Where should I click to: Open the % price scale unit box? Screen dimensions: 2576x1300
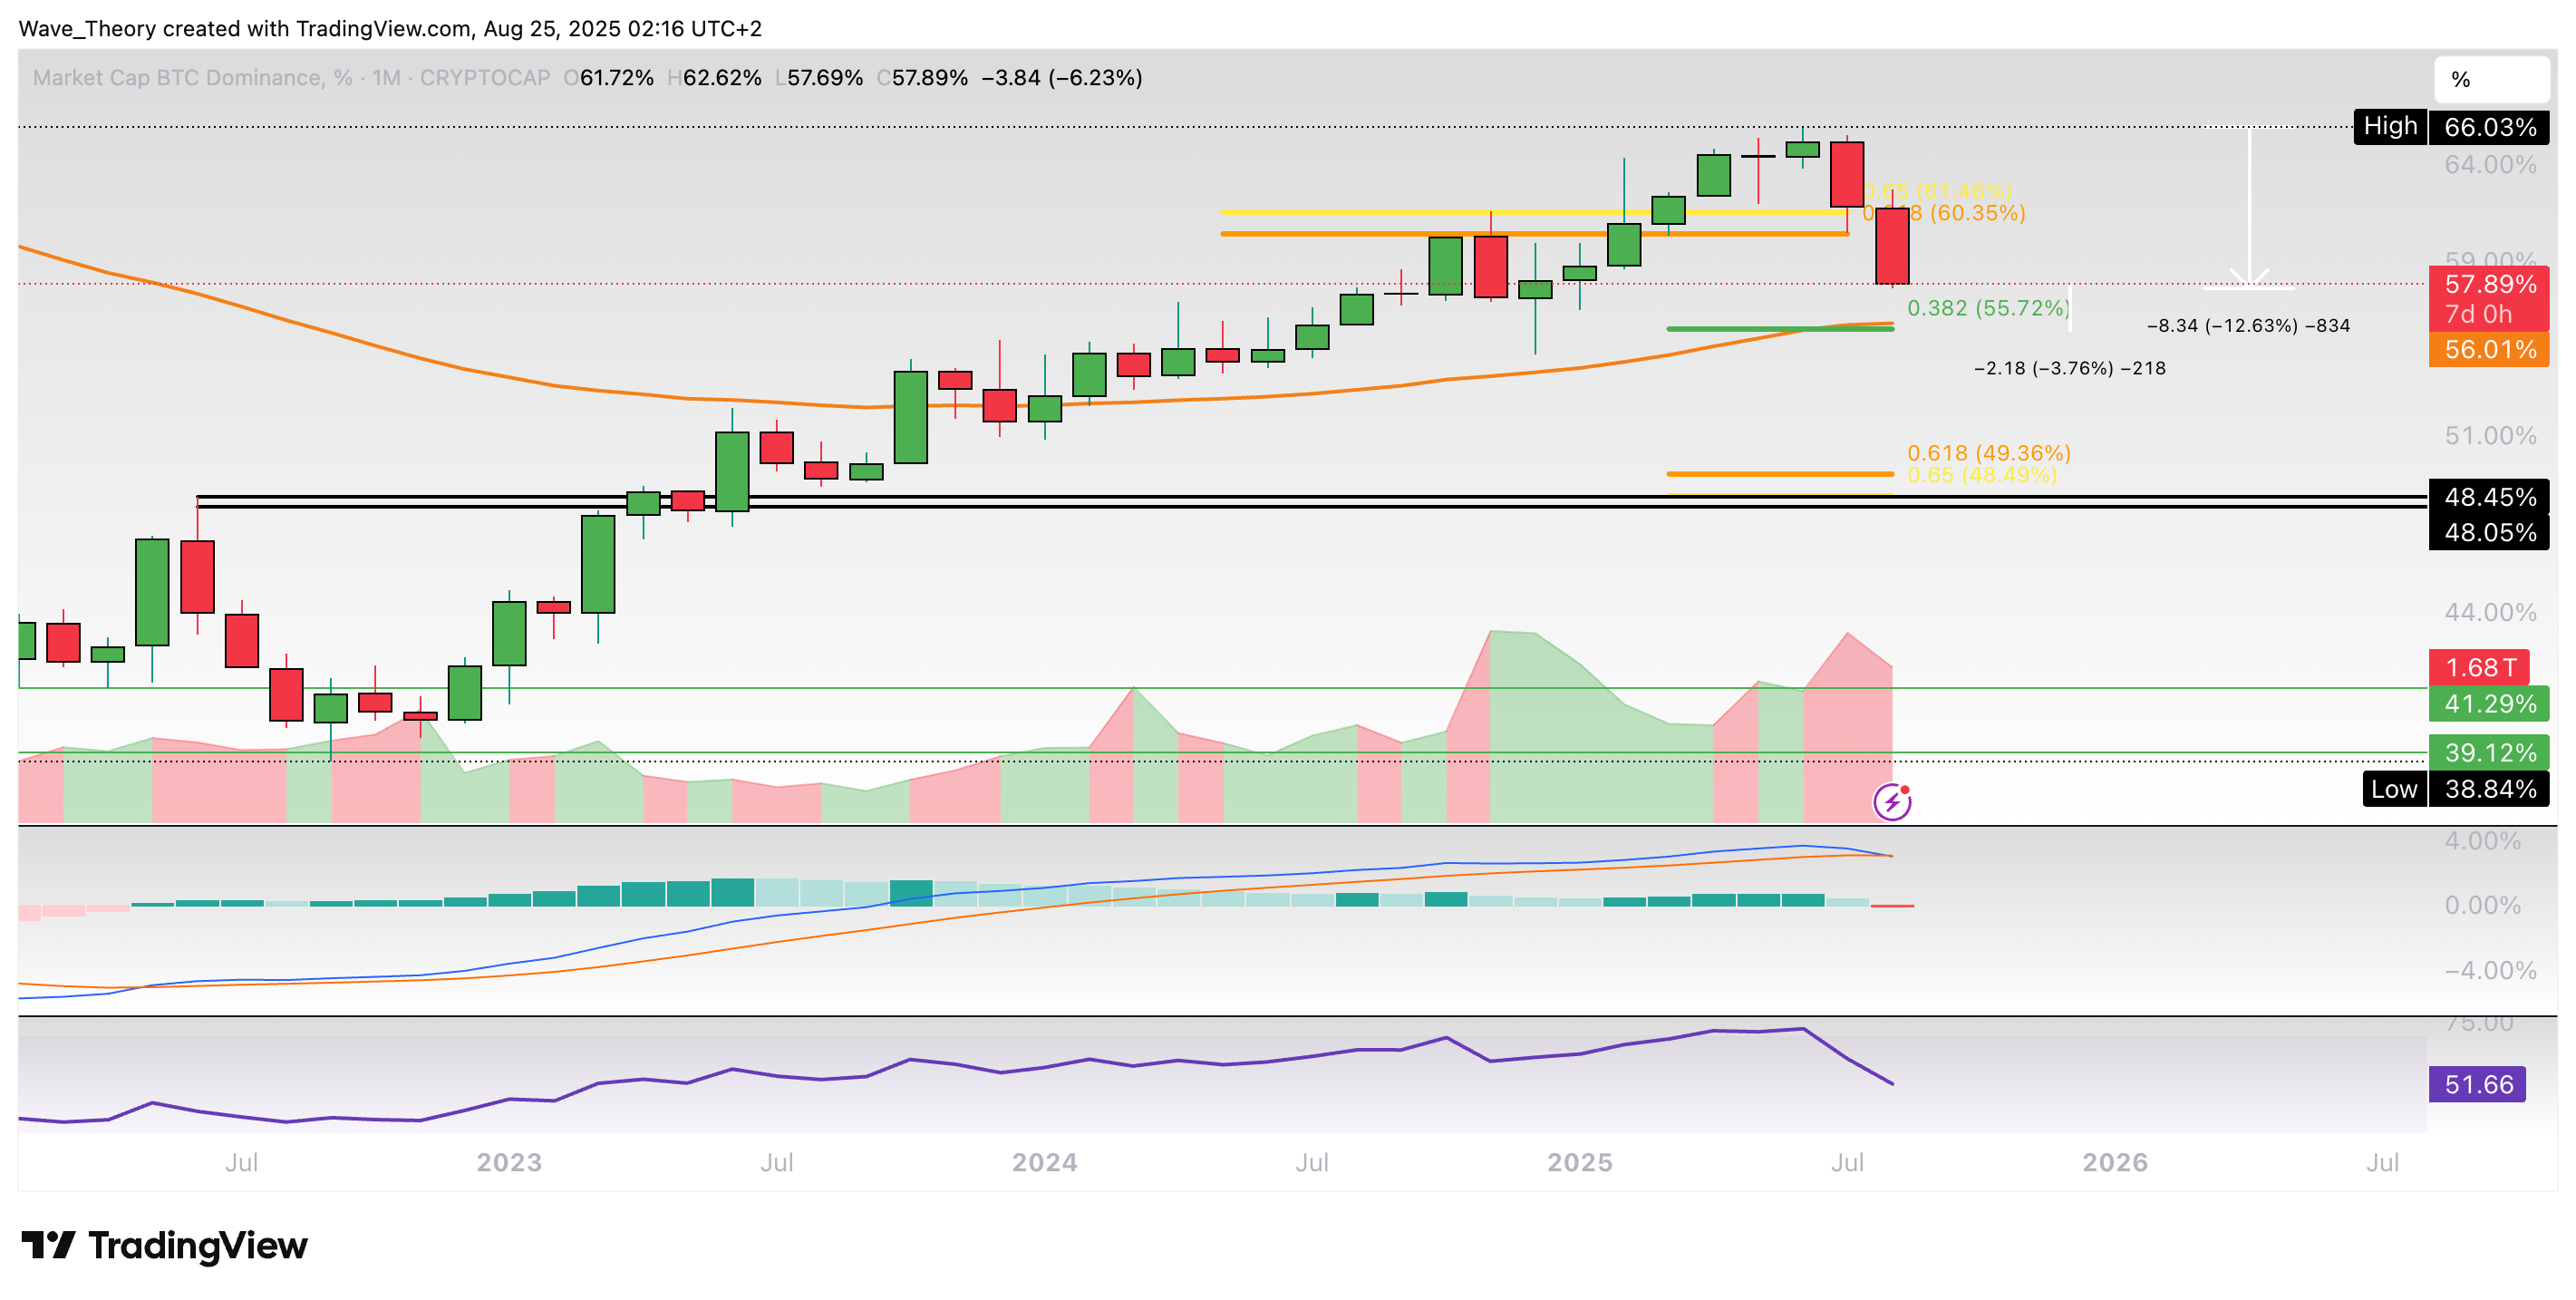2490,79
